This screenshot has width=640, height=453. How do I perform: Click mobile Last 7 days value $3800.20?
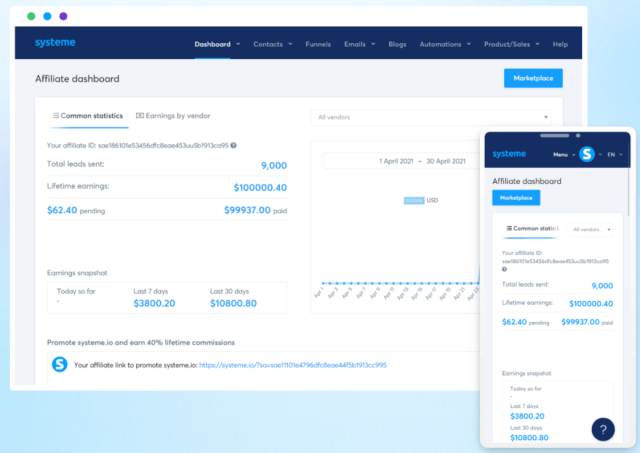[x=527, y=416]
